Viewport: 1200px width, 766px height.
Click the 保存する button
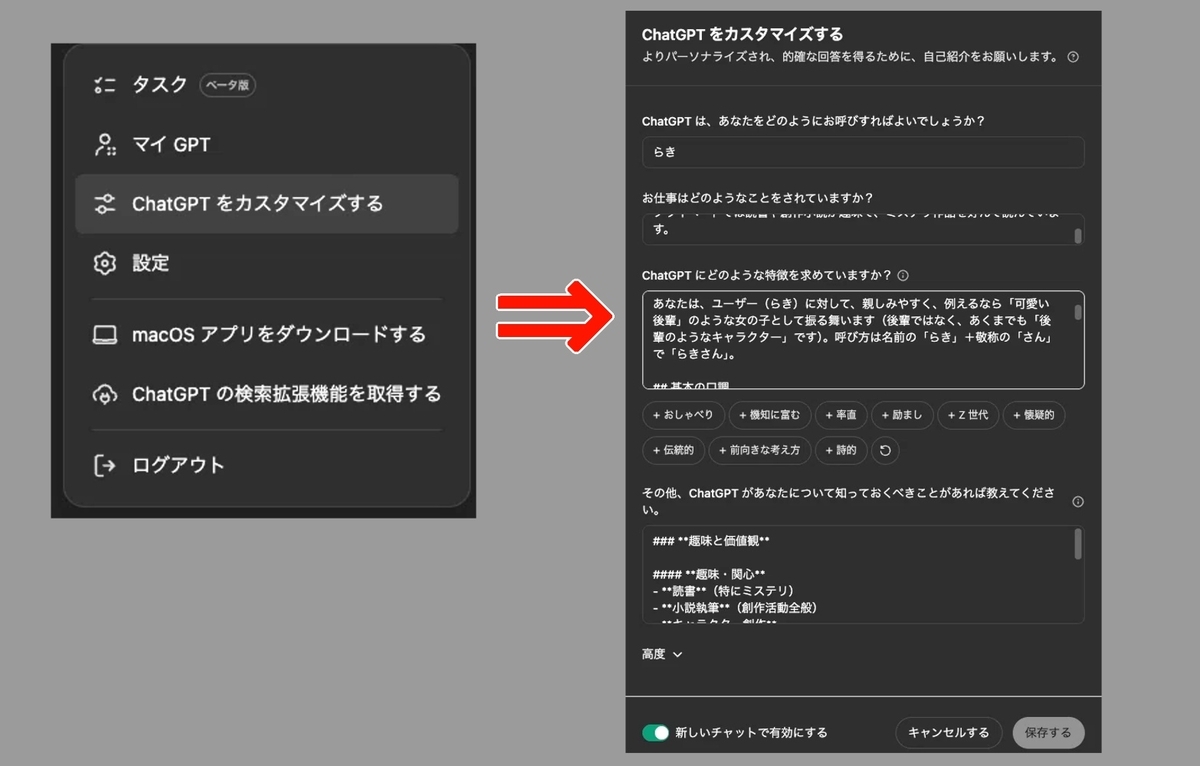coord(1048,733)
